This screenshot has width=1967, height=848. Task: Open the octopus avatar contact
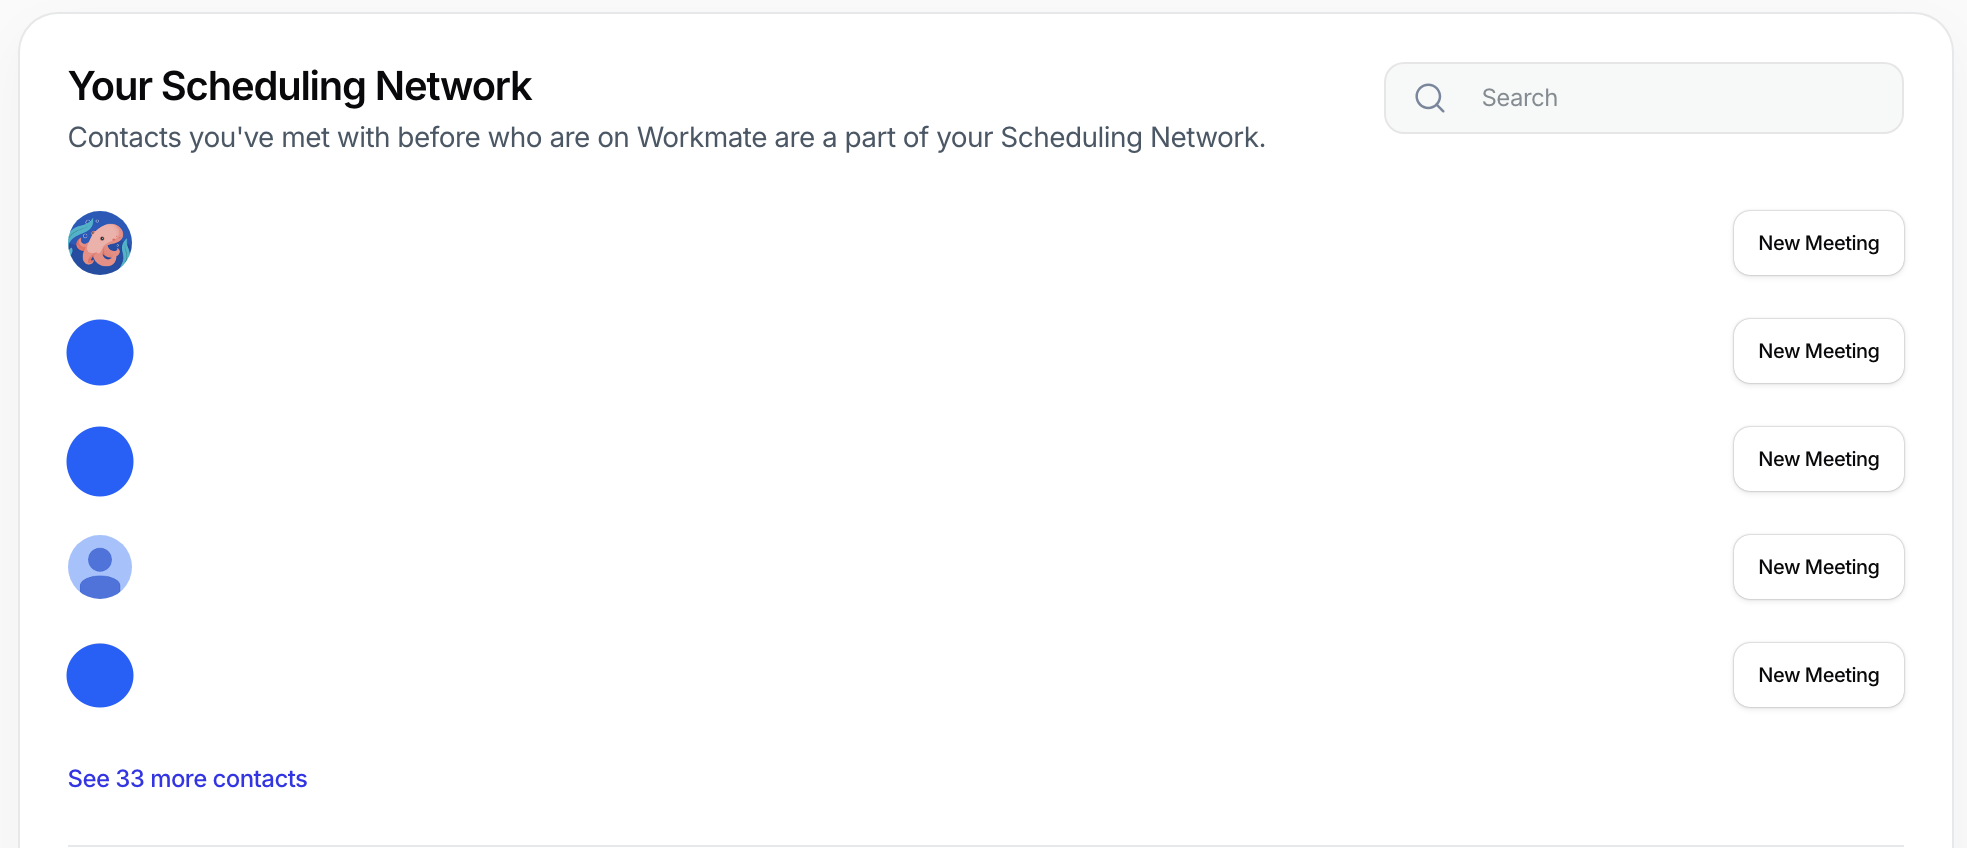pyautogui.click(x=100, y=243)
